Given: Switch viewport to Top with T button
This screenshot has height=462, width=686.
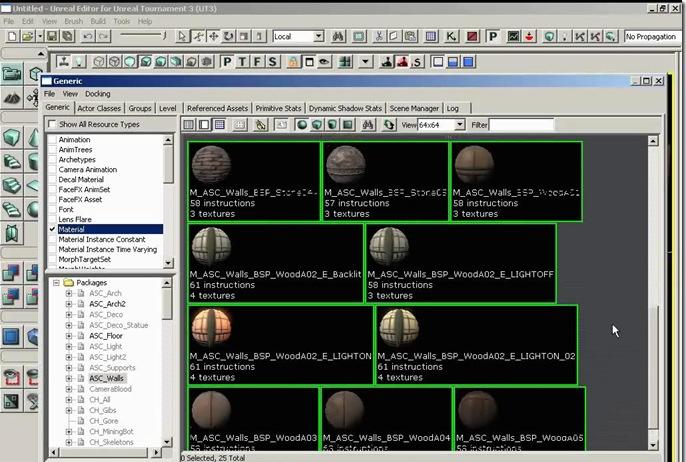Looking at the screenshot, I should (x=242, y=62).
